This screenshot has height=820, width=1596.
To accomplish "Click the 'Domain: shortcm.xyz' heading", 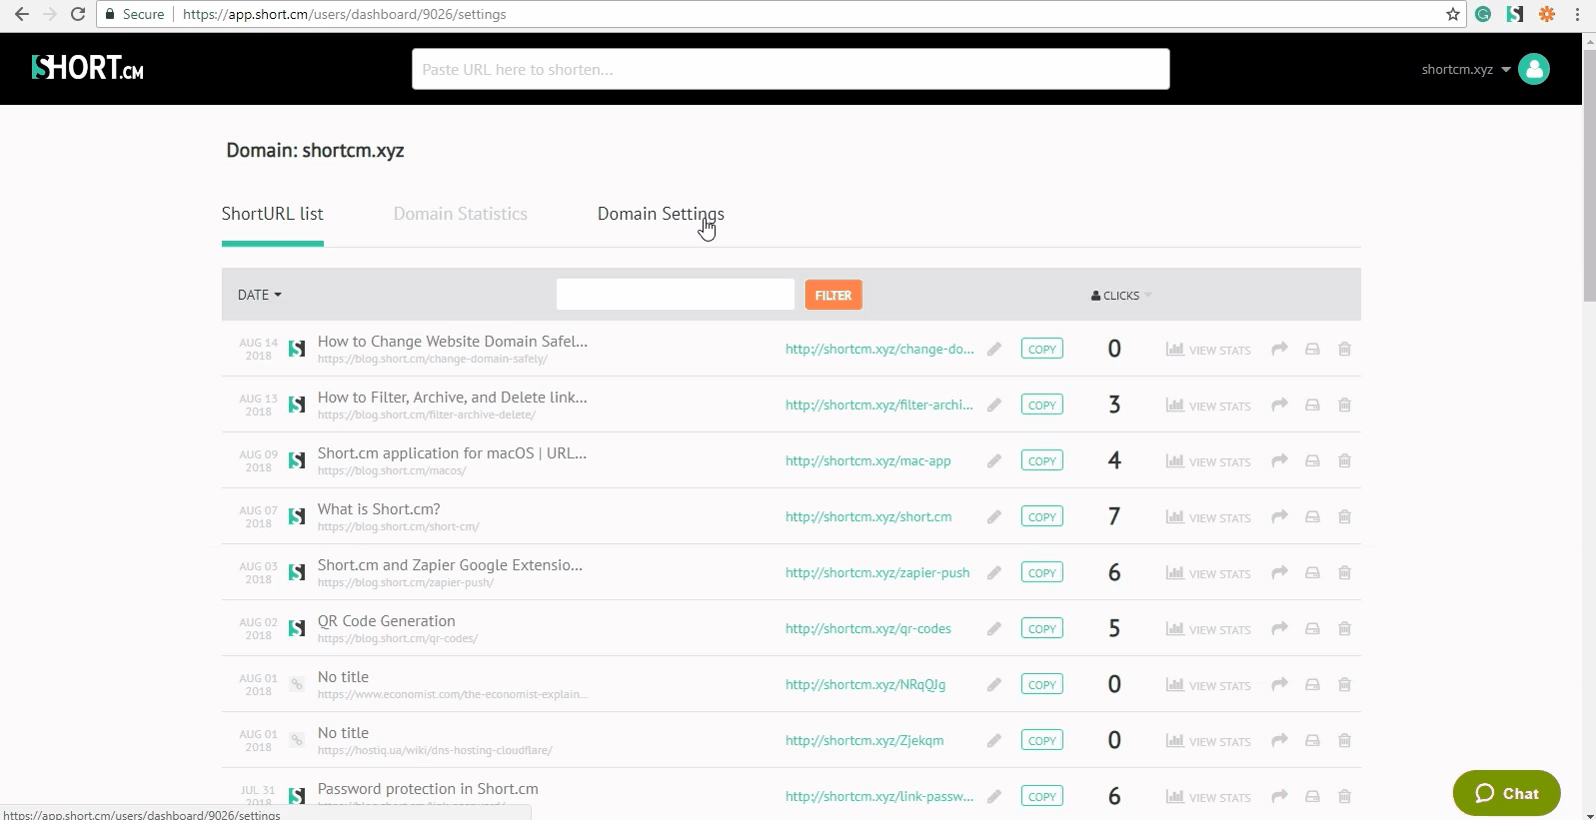I will 315,150.
